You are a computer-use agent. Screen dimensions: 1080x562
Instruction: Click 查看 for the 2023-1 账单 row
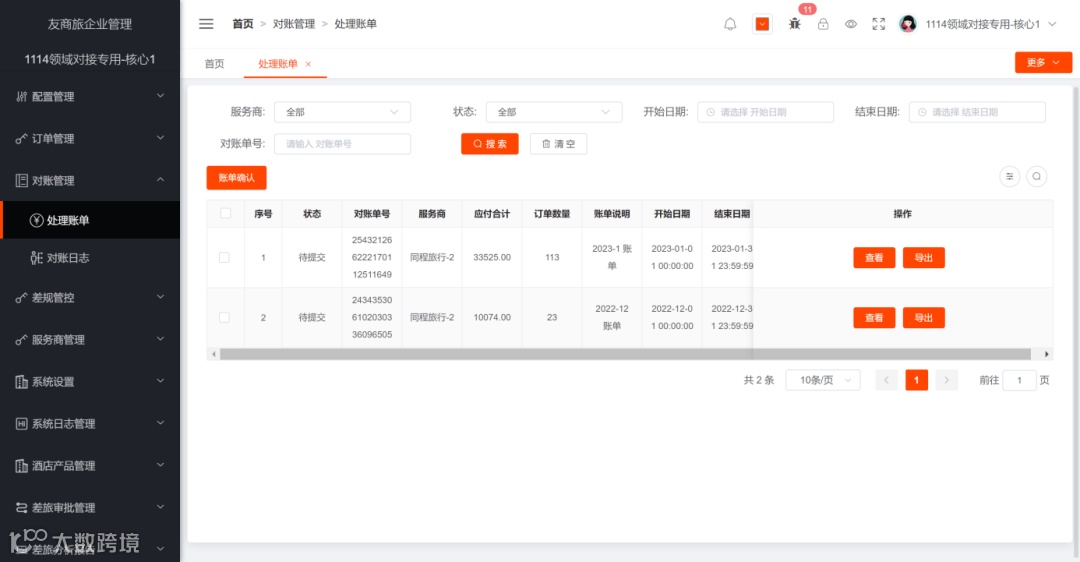[874, 258]
